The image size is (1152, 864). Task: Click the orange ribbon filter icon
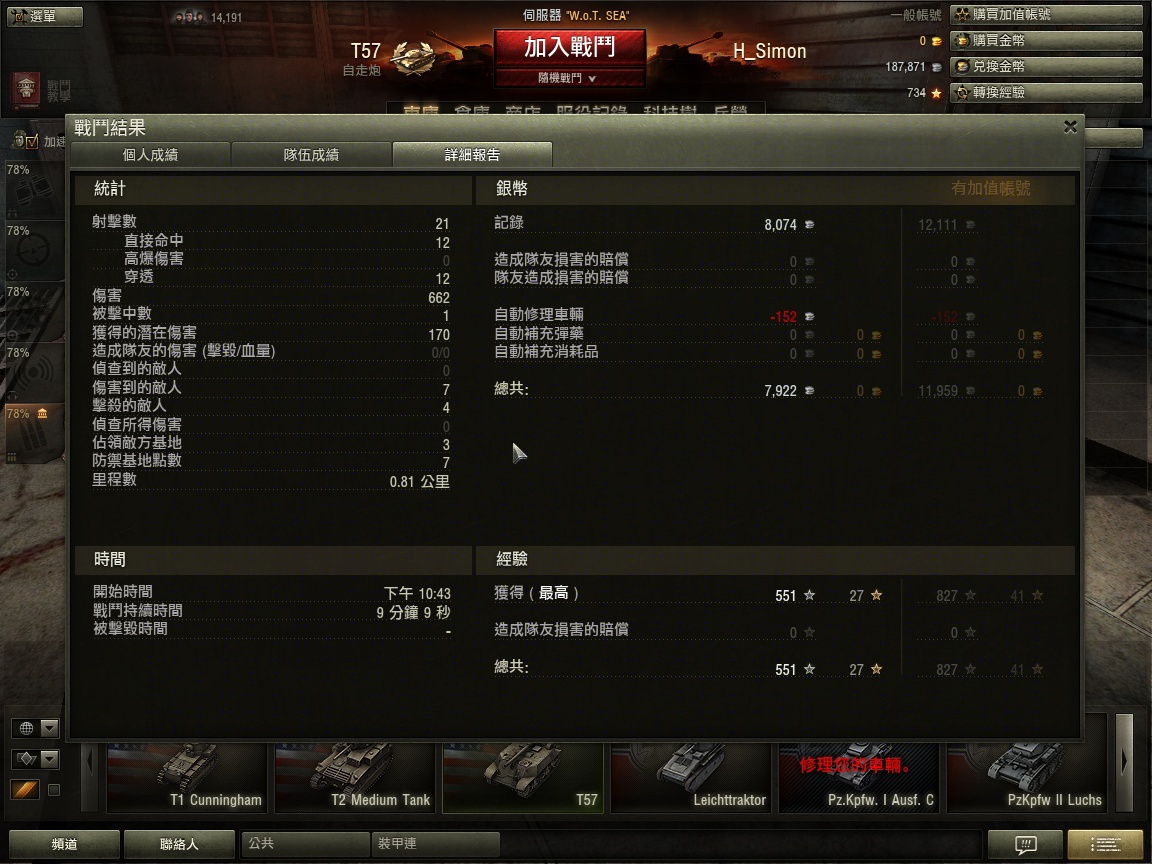click(25, 790)
